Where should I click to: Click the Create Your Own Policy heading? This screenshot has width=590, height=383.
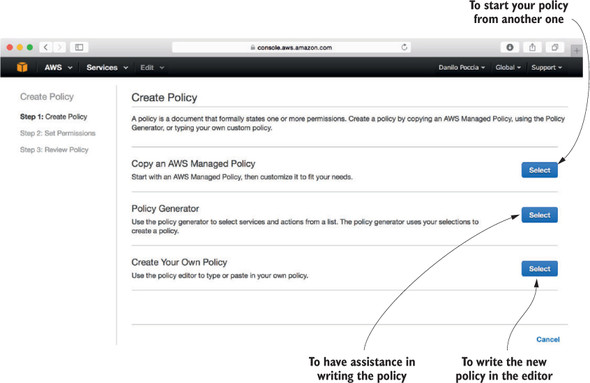coord(179,262)
